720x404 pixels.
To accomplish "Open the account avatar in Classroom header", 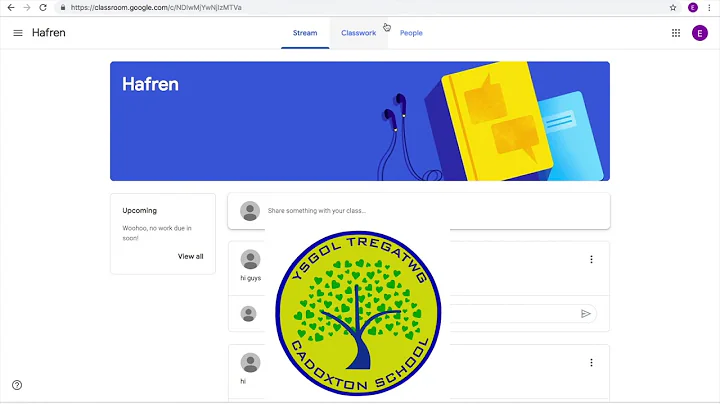I will pyautogui.click(x=700, y=33).
